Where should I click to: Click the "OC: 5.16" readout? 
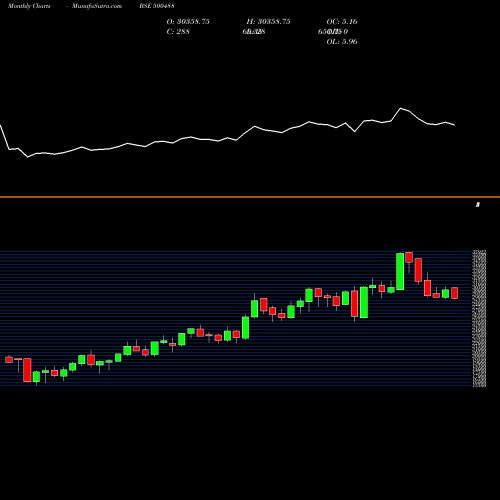(x=342, y=22)
